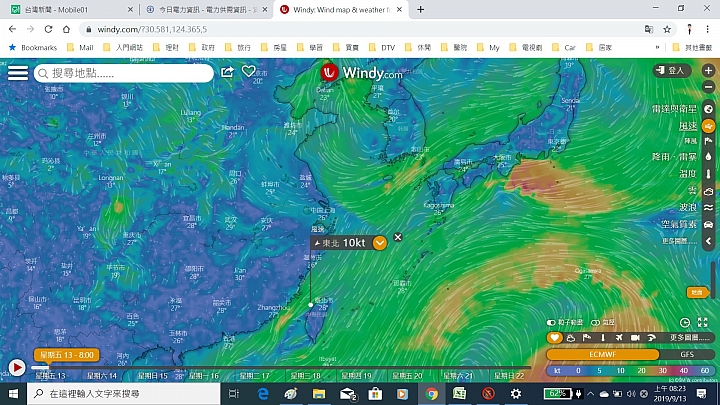Click the location search input field
This screenshot has height=405, width=720.
tap(124, 73)
